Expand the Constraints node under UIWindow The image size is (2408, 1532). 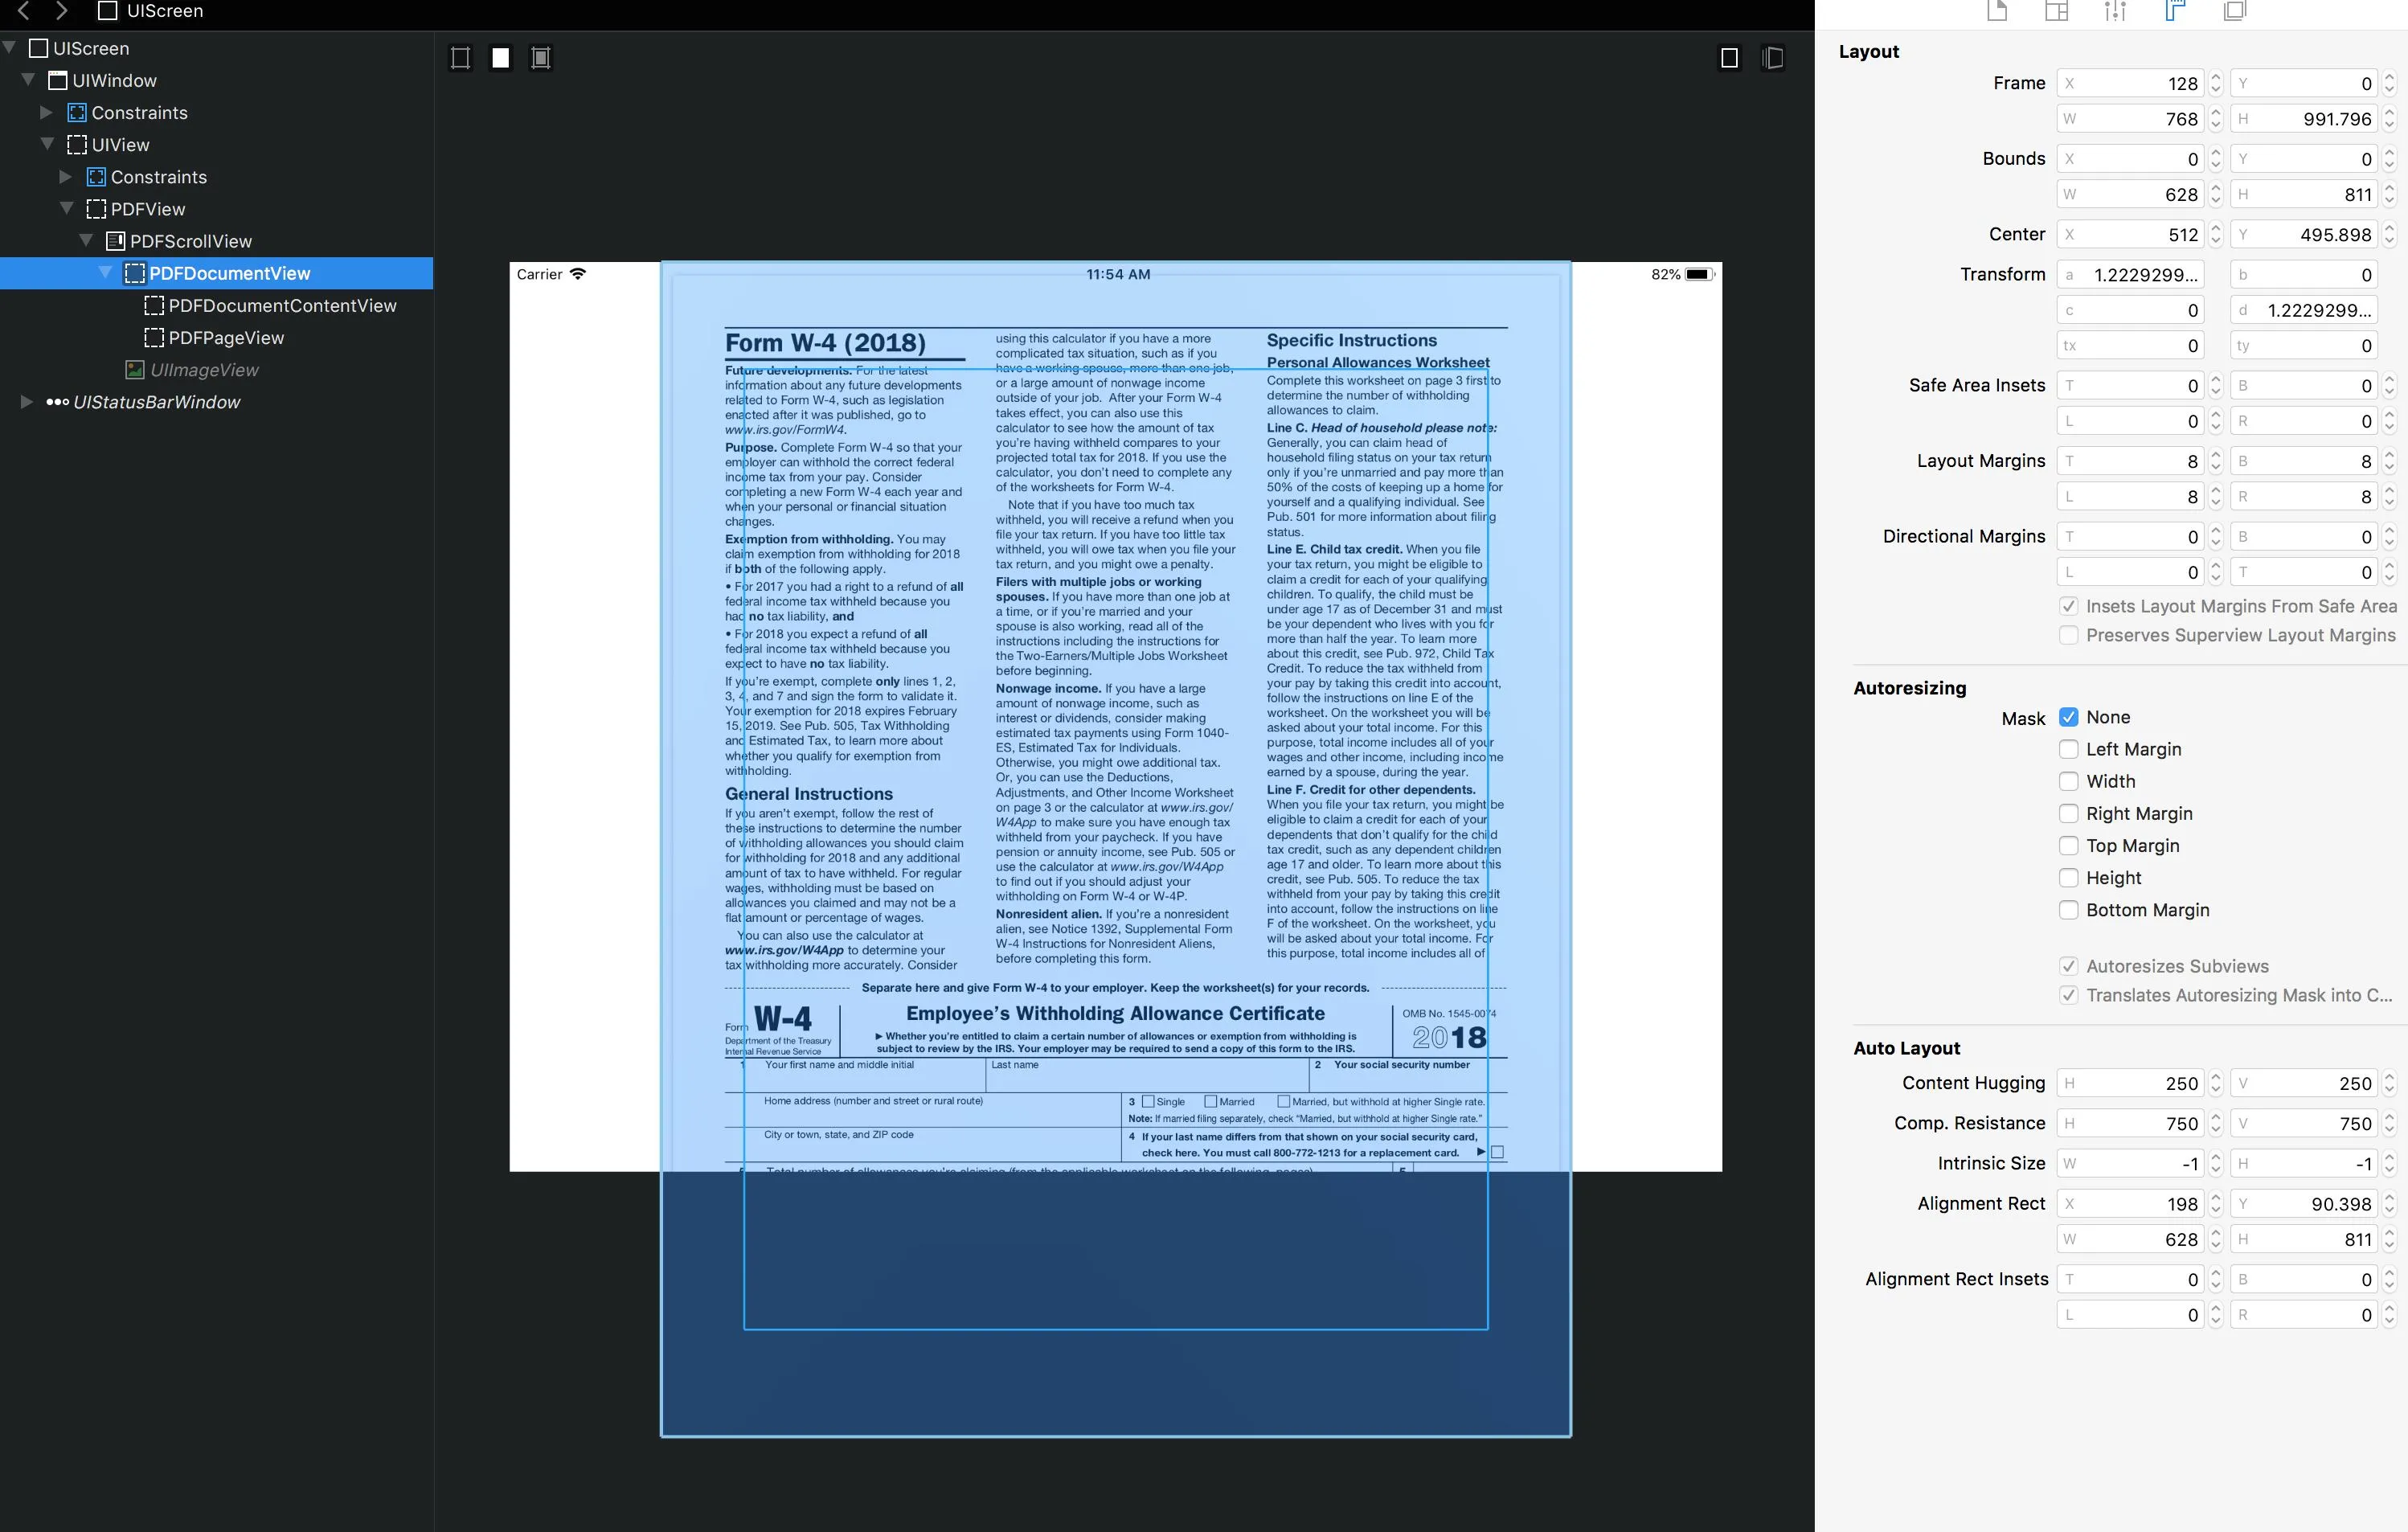pyautogui.click(x=46, y=113)
